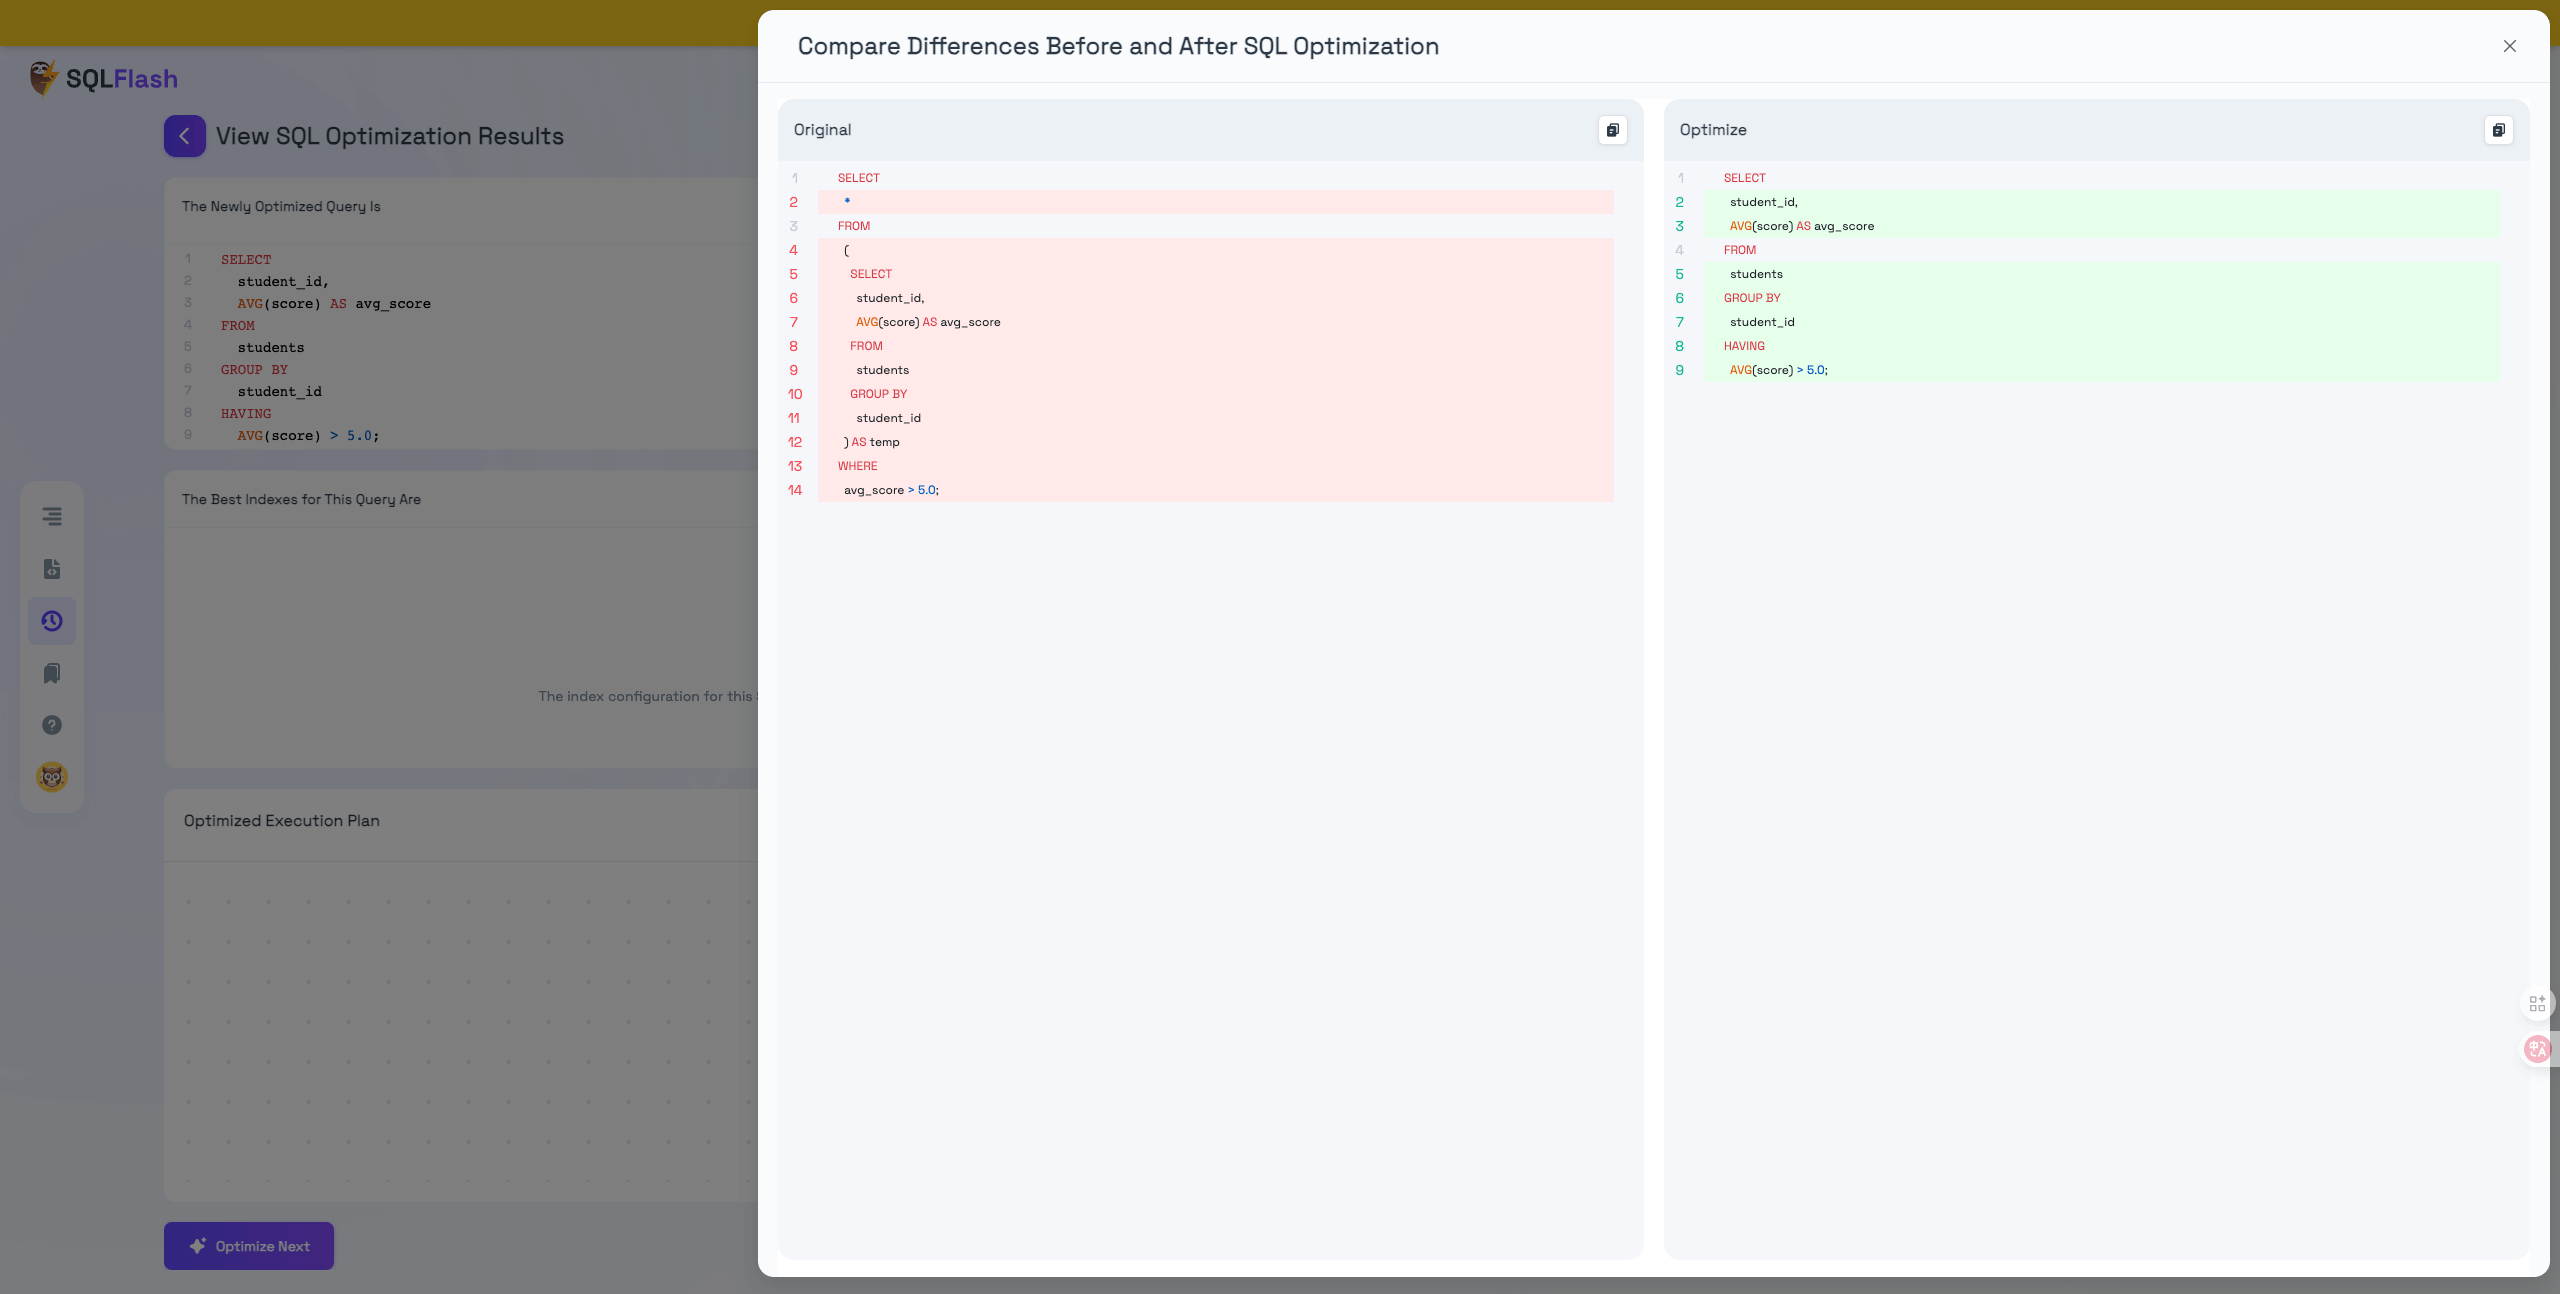Open the pink translation icon
This screenshot has width=2560, height=1294.
[2537, 1050]
